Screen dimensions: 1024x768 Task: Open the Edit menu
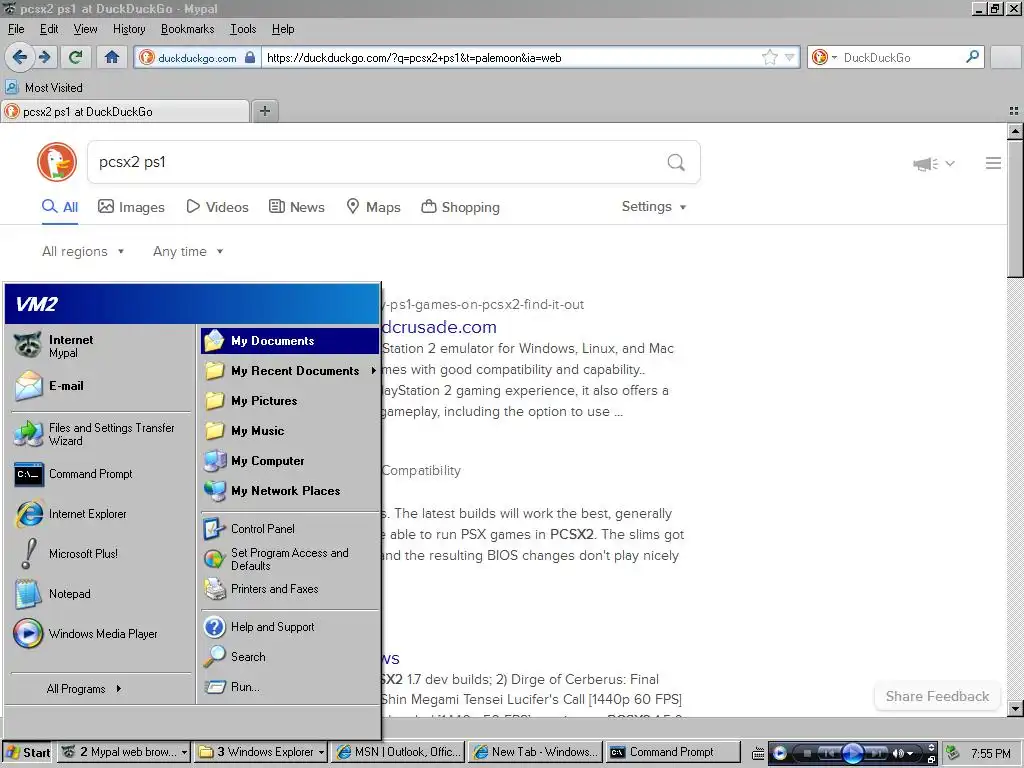pyautogui.click(x=49, y=29)
